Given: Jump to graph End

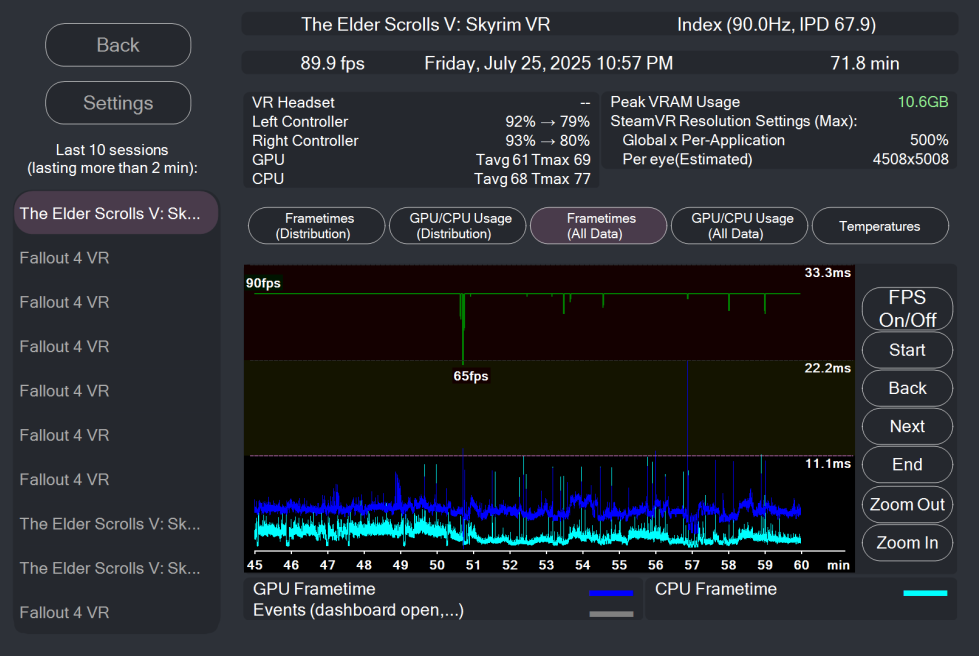Looking at the screenshot, I should (x=907, y=464).
